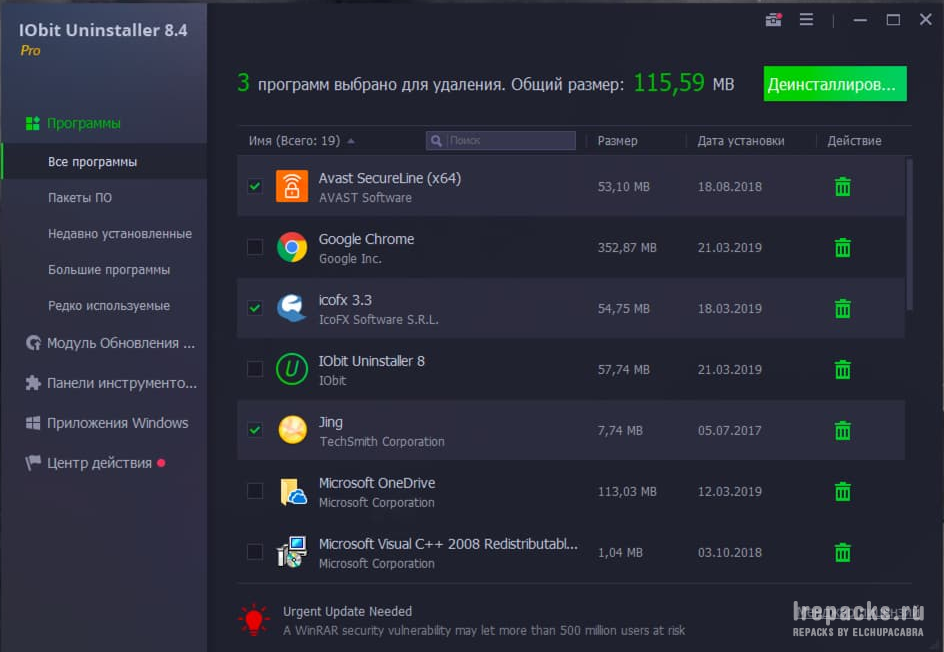Click the icofx application icon
Image resolution: width=944 pixels, height=652 pixels.
pos(292,308)
